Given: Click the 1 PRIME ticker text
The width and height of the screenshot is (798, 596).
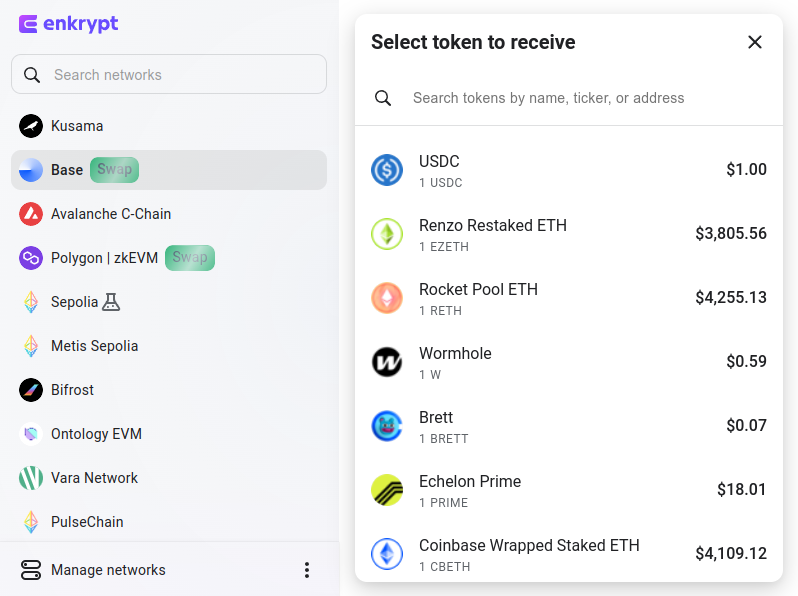Looking at the screenshot, I should coord(443,503).
